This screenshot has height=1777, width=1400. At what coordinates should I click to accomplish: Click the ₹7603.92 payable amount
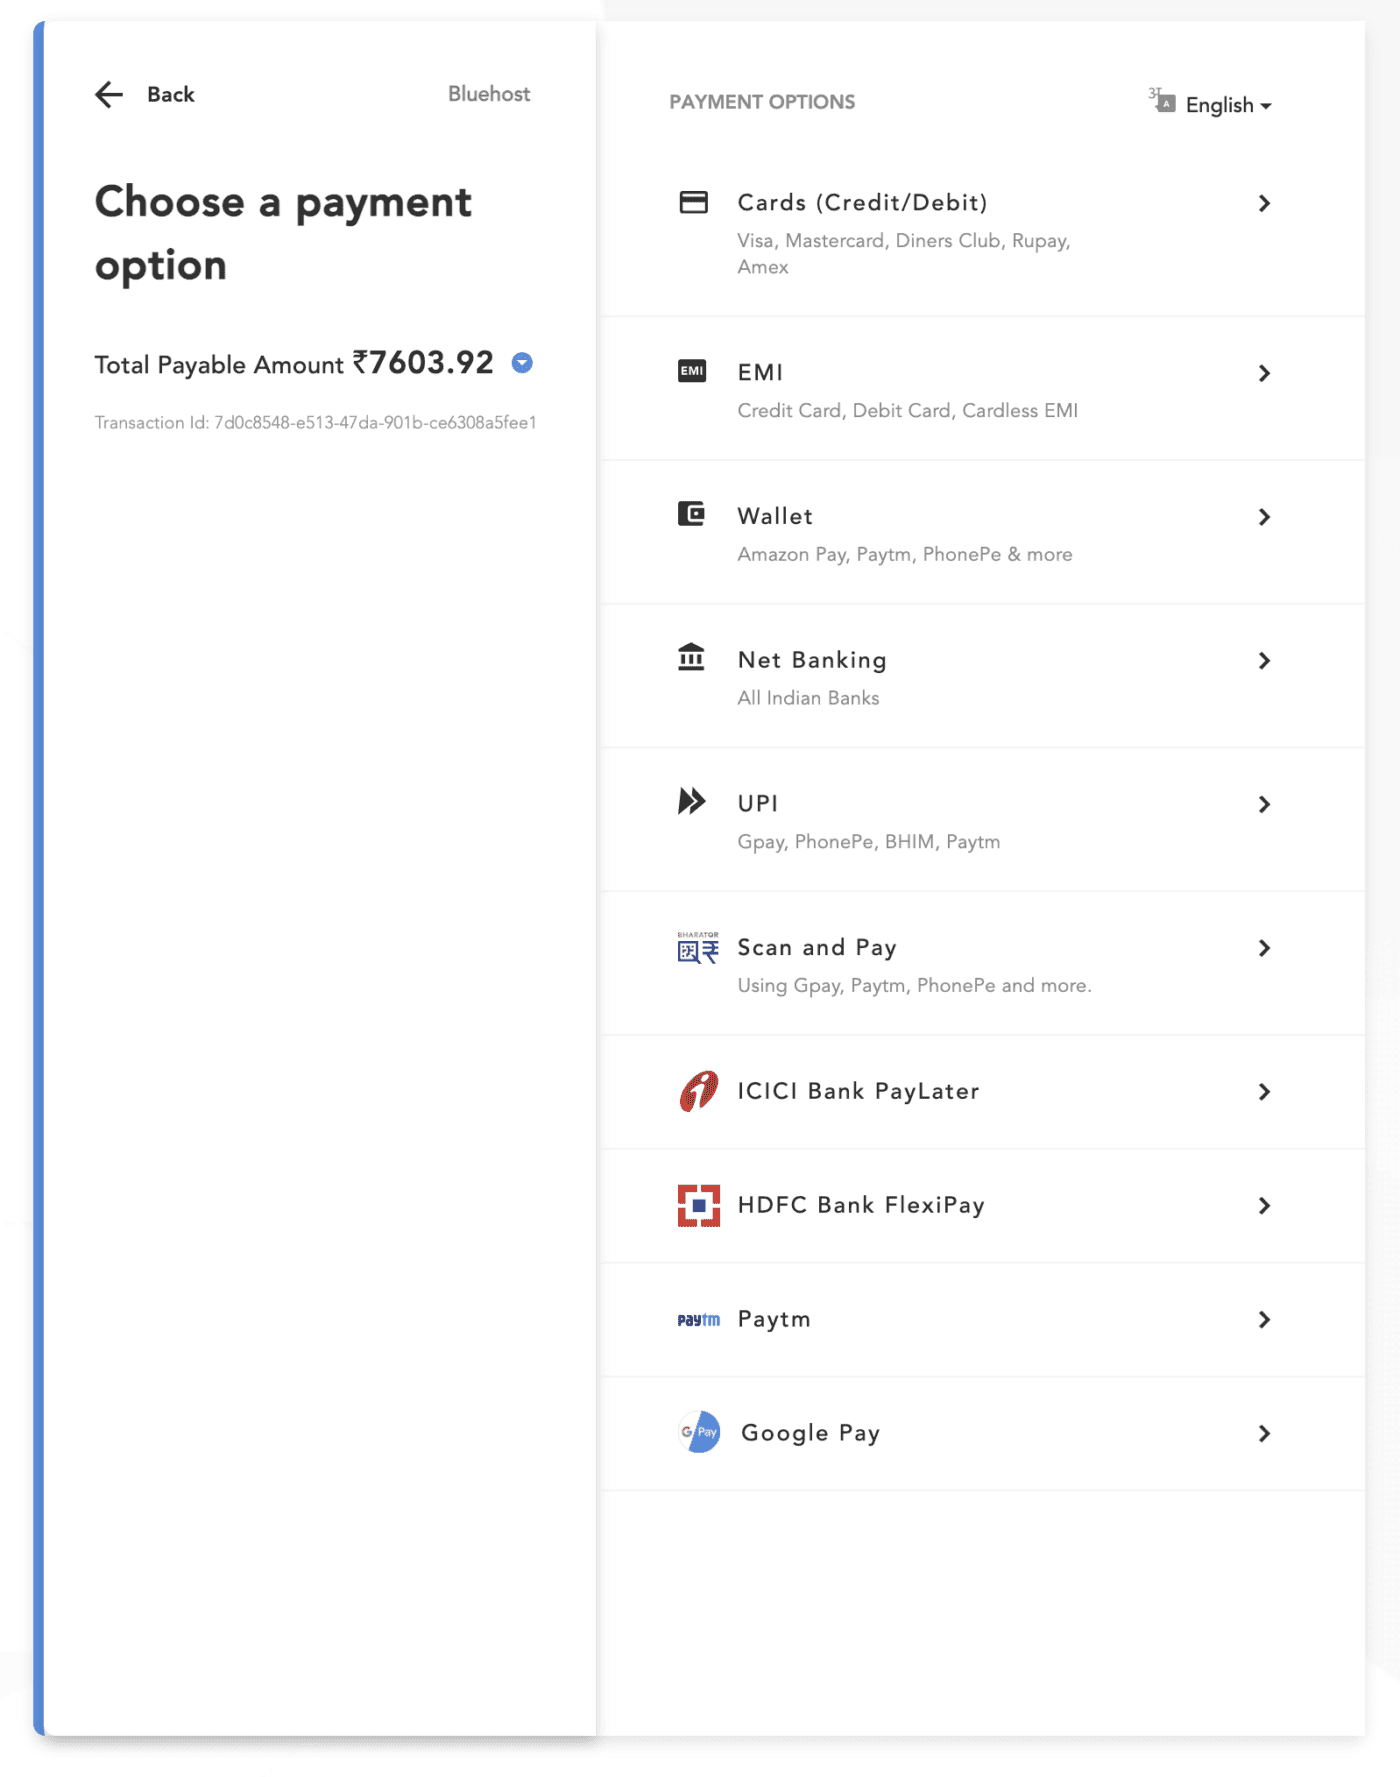(x=423, y=362)
